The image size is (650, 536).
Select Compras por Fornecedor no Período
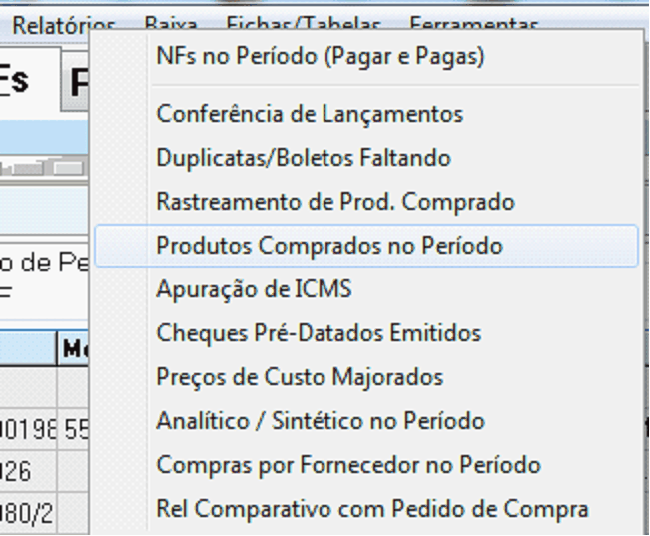pos(348,466)
